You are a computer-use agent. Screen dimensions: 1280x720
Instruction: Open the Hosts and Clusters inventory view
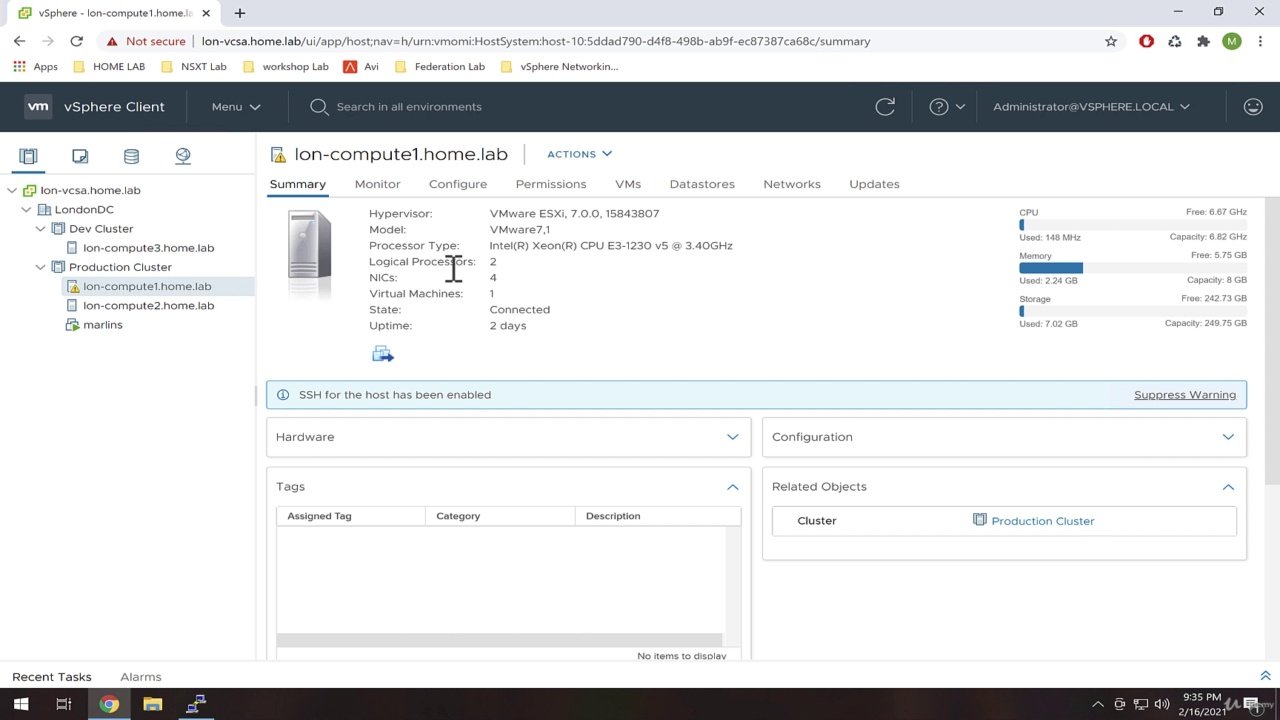coord(28,156)
